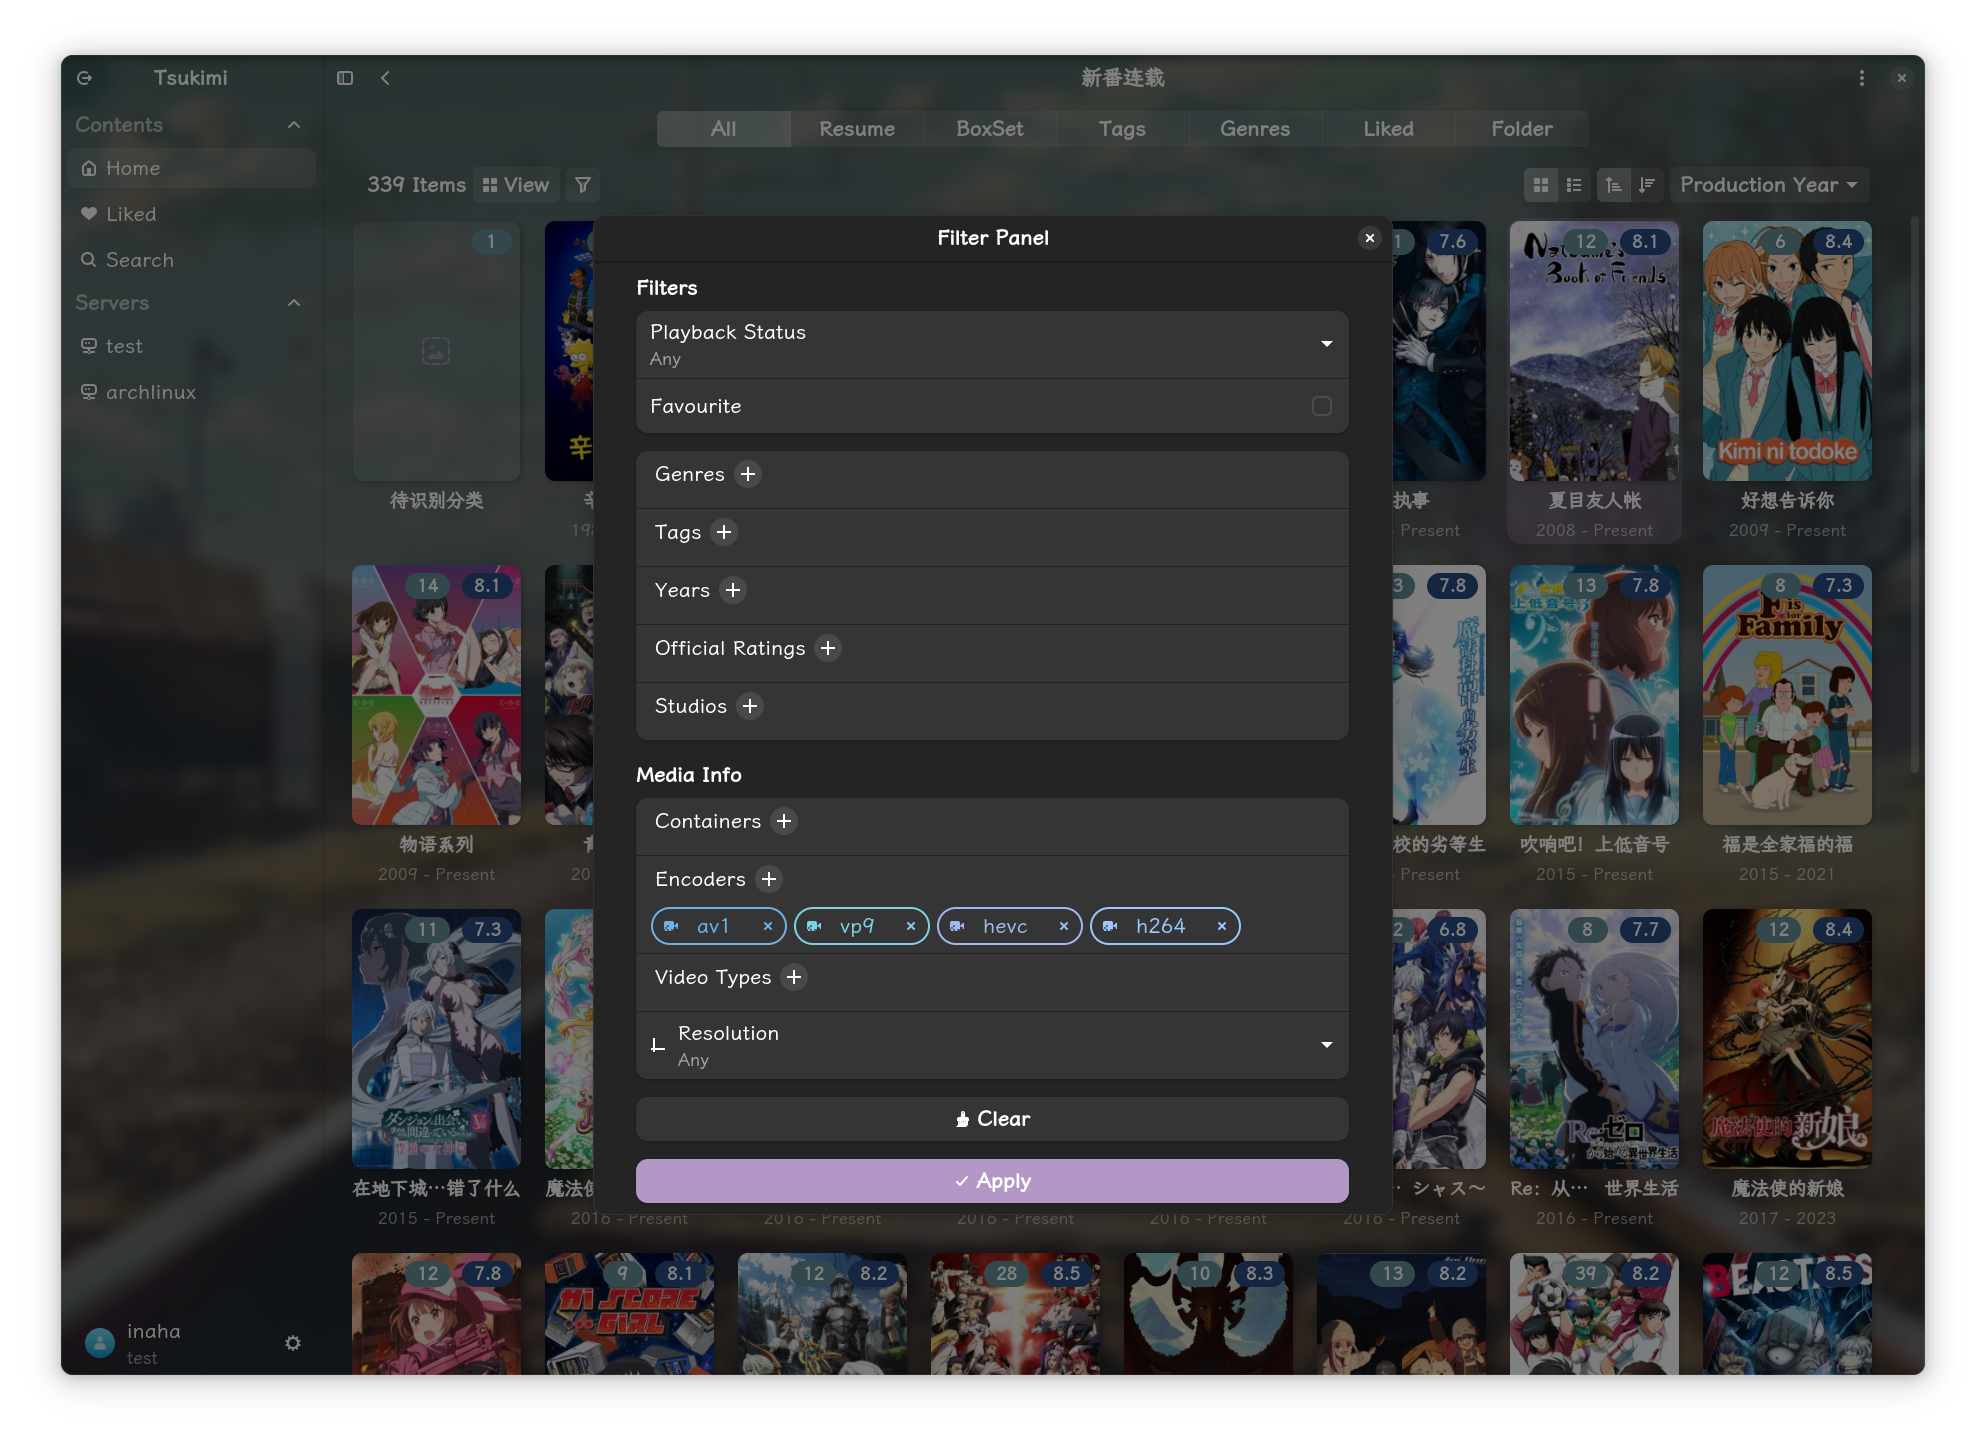Add a Studios filter
Image resolution: width=1986 pixels, height=1442 pixels.
click(x=750, y=706)
